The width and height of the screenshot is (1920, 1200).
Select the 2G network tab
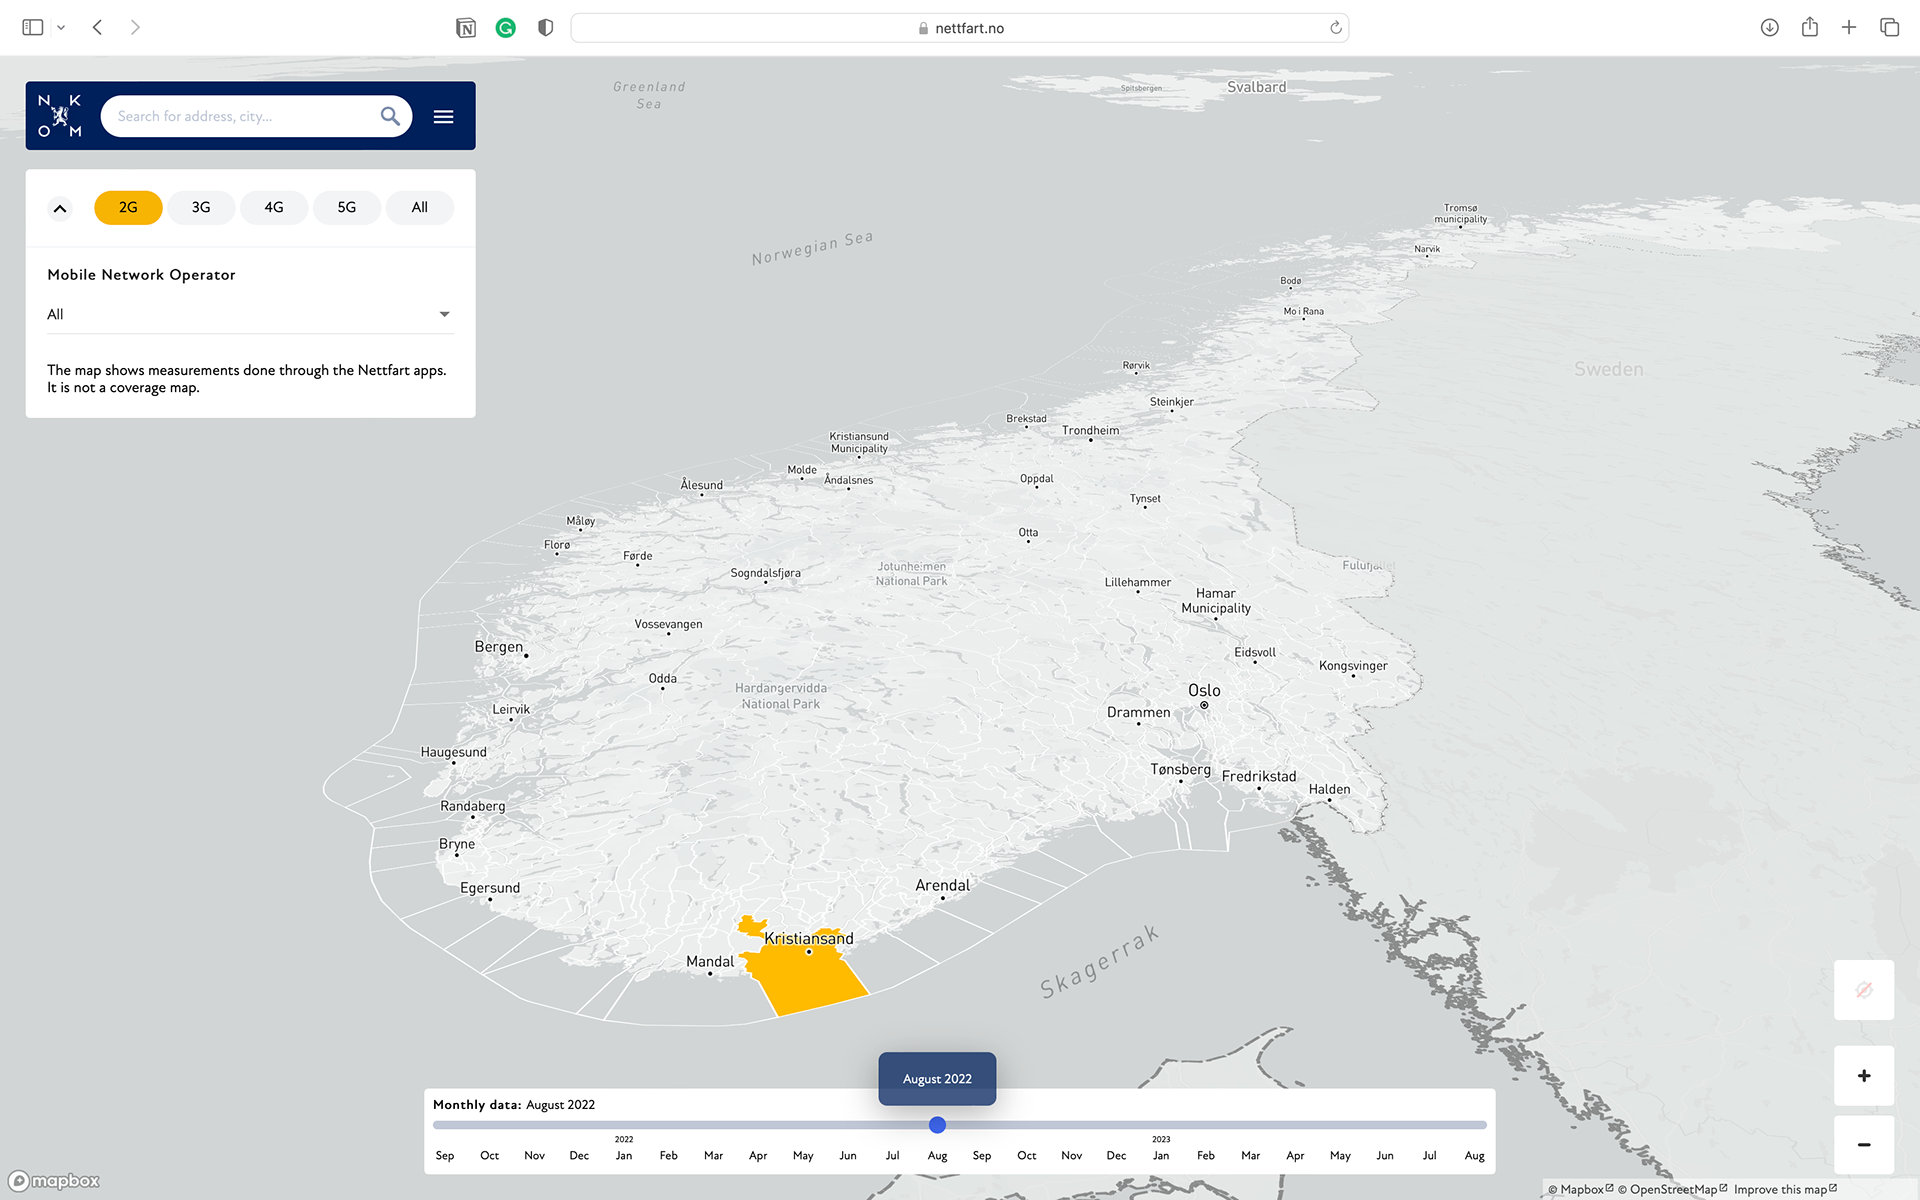(128, 208)
